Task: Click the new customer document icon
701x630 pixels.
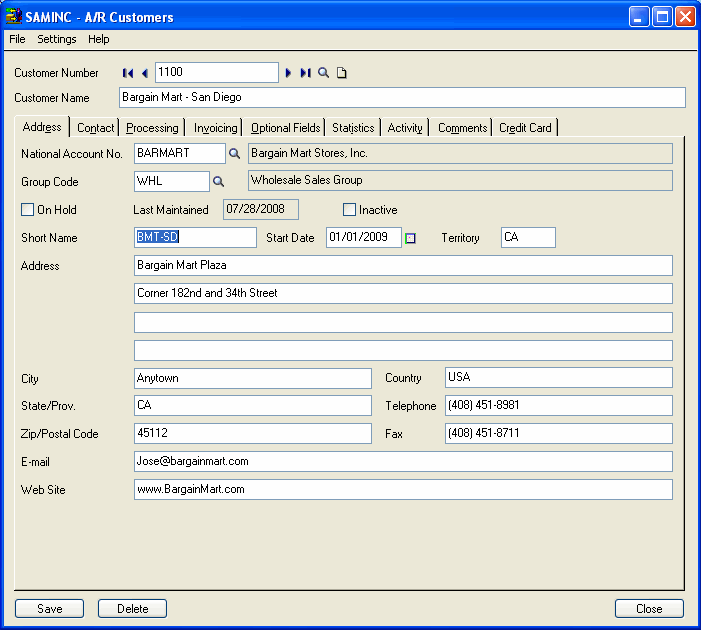Action: tap(341, 73)
